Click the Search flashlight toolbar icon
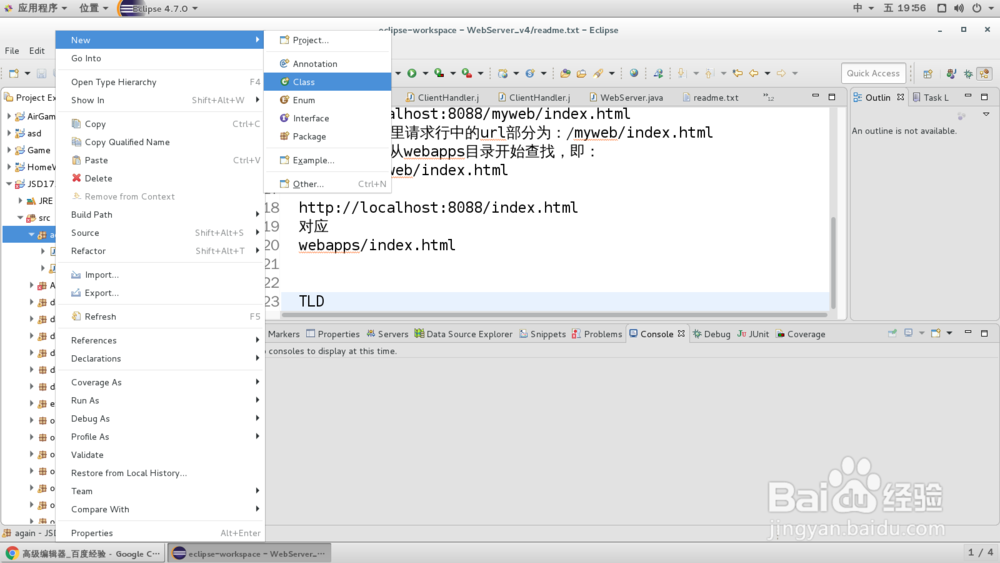The width and height of the screenshot is (1000, 563). click(598, 73)
